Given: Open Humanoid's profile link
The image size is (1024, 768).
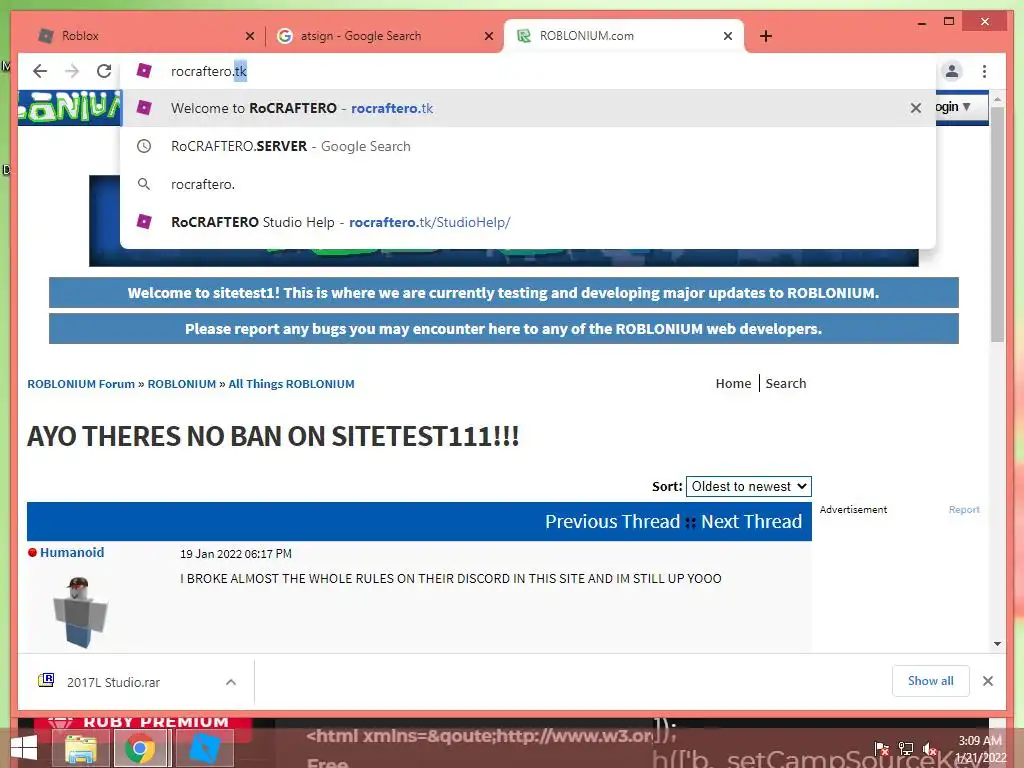Looking at the screenshot, I should coord(72,552).
